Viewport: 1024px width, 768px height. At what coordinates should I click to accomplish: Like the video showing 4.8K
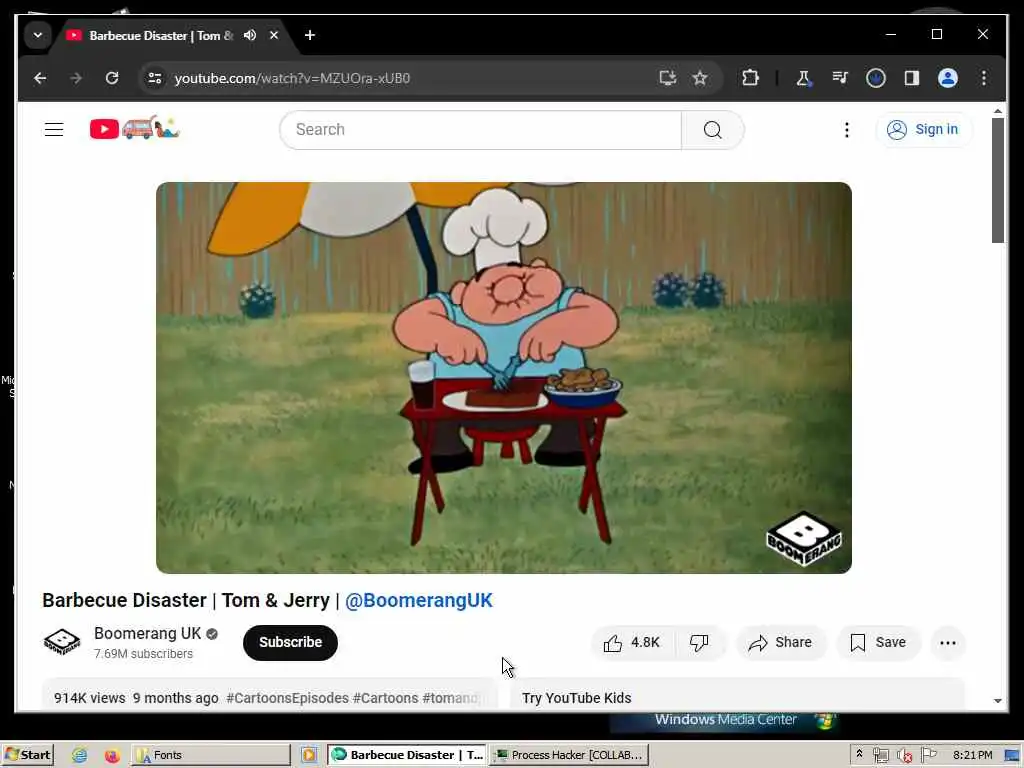coord(632,643)
